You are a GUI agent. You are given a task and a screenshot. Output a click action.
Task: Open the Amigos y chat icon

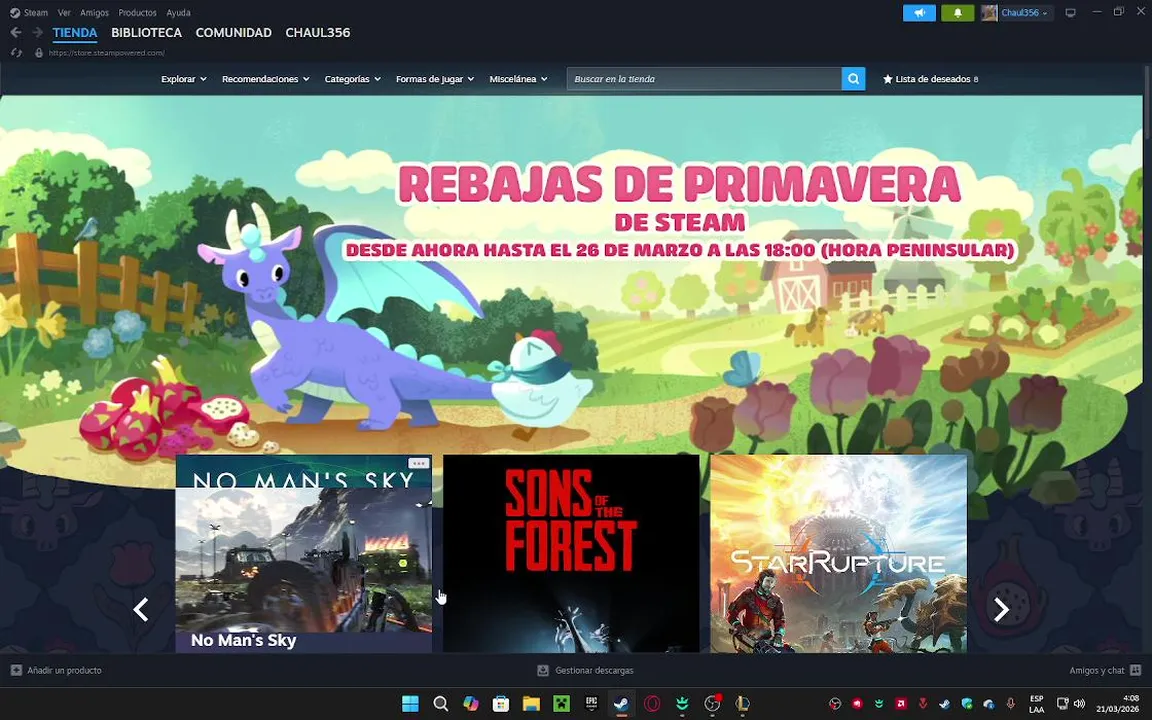[1135, 670]
